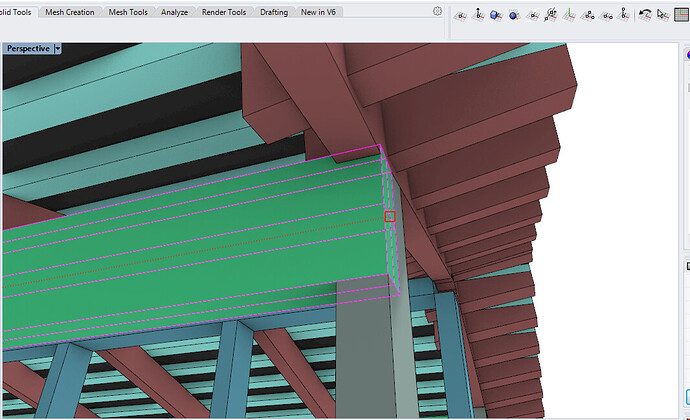Open the toolbar options gear
690x420 pixels.
point(437,11)
